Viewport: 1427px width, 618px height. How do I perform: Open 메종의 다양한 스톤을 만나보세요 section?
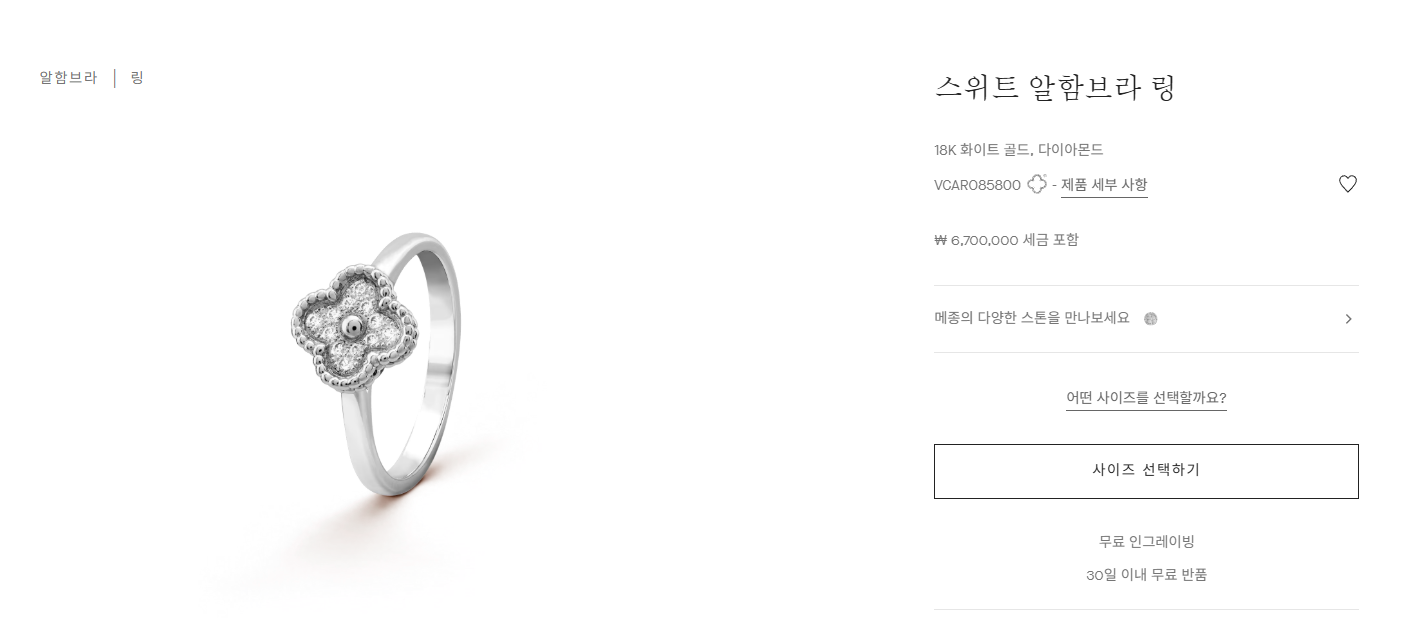coord(1146,319)
